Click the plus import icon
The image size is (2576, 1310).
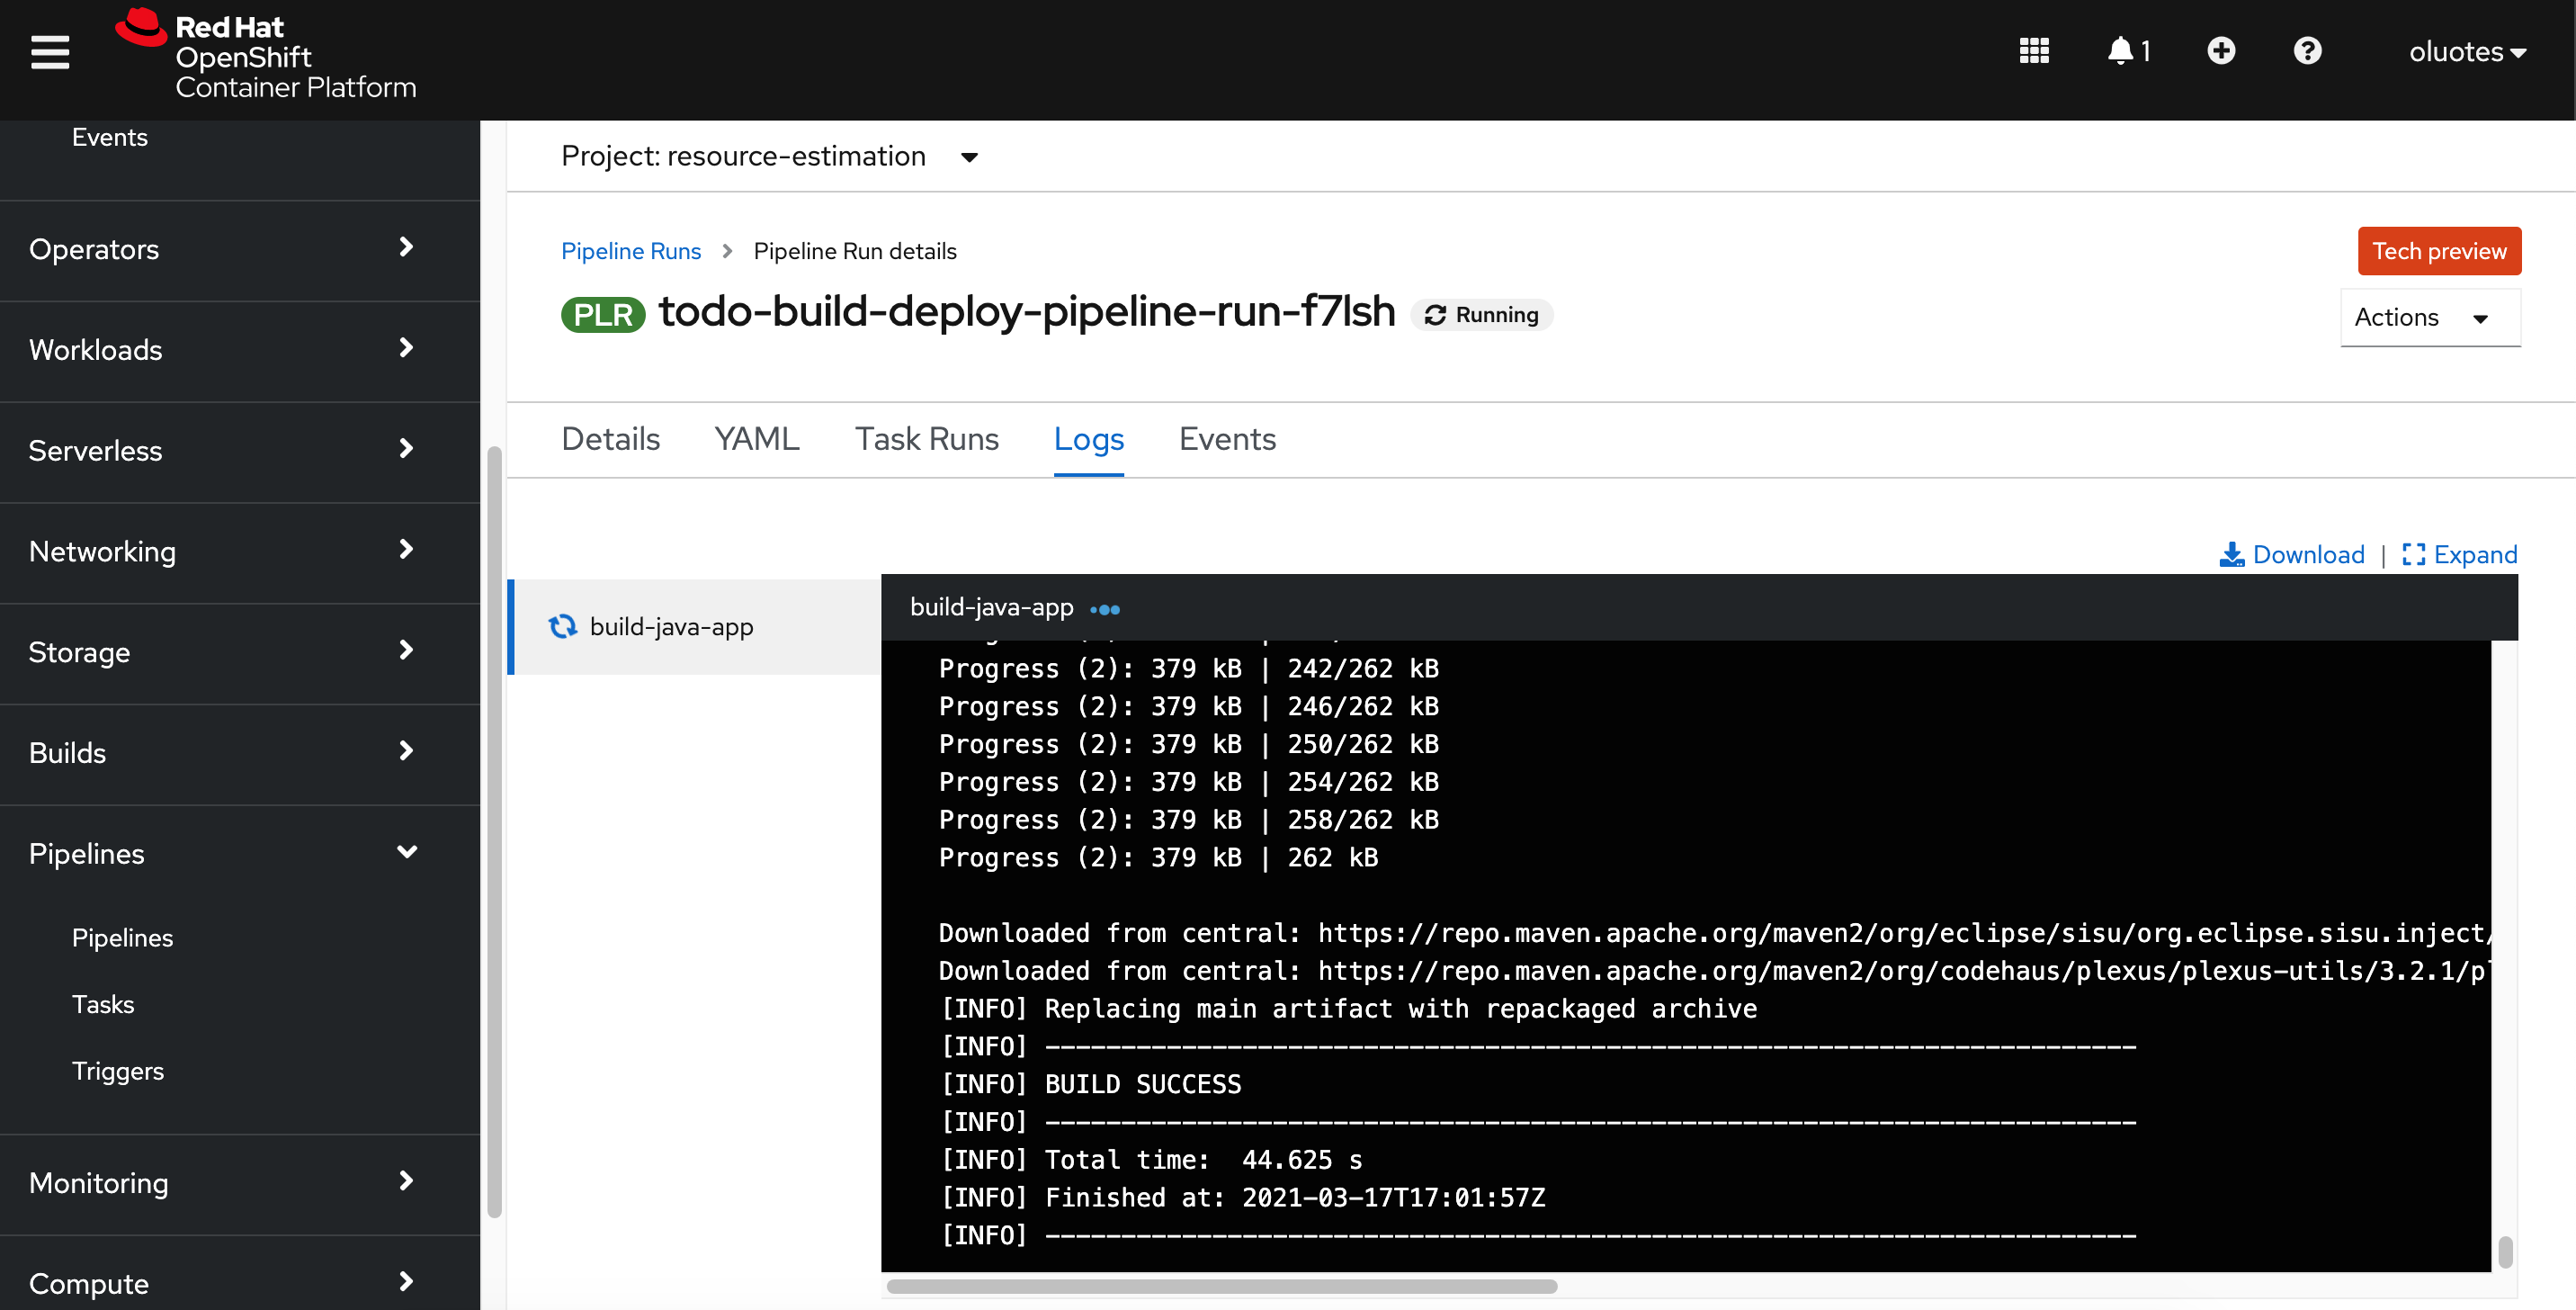tap(2221, 51)
